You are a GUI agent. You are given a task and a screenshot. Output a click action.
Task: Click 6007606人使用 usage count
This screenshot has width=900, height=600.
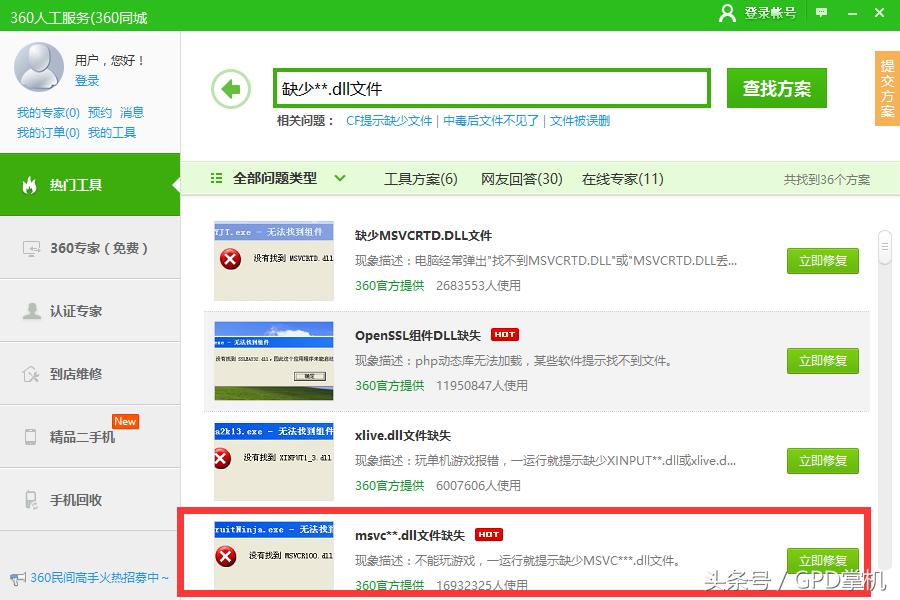coord(478,485)
